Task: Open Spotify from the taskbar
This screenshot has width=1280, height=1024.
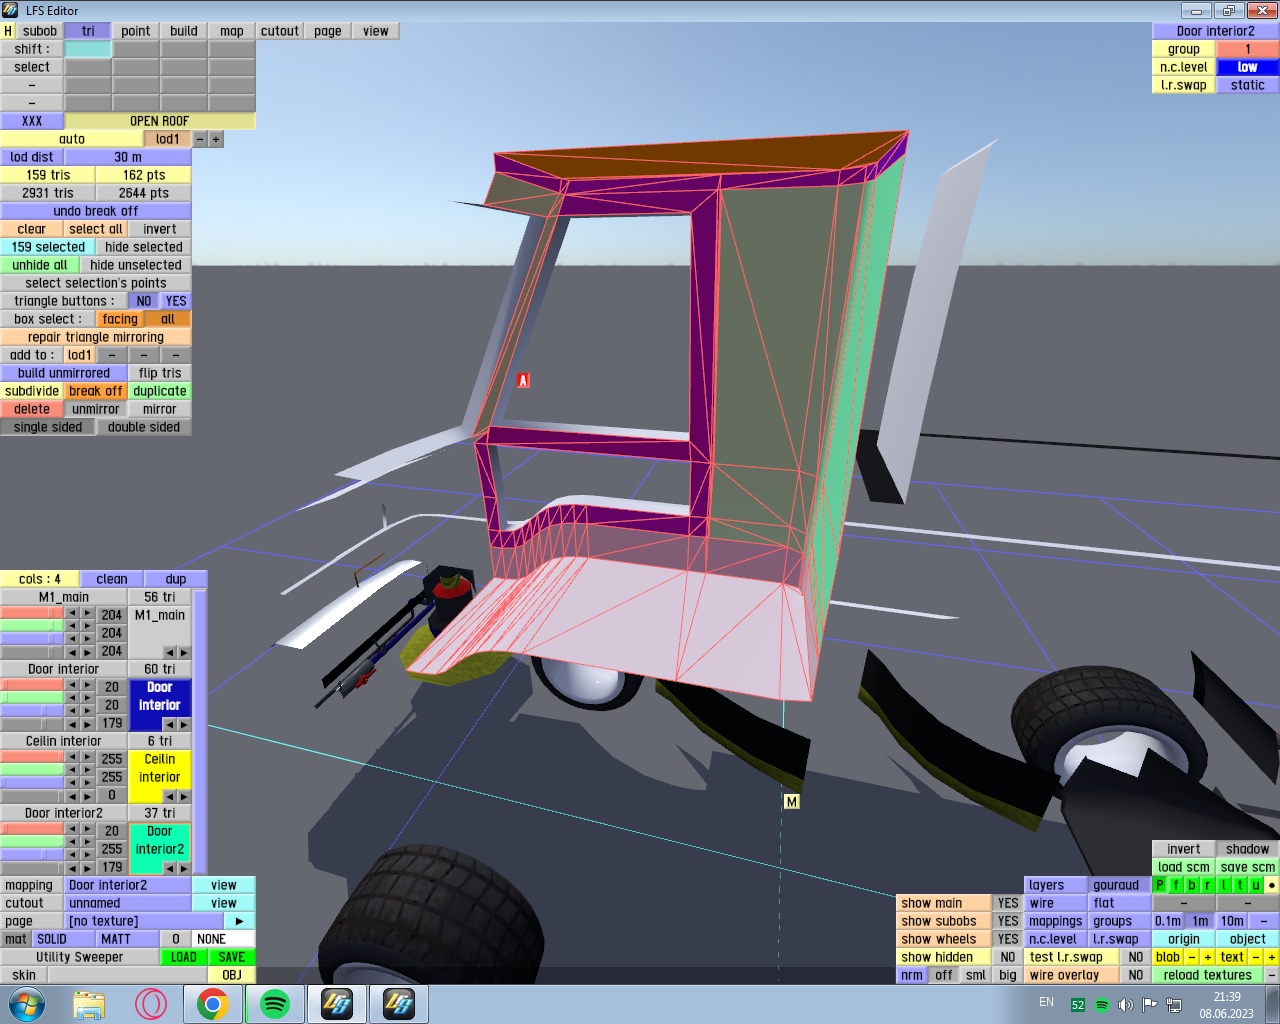Action: (x=274, y=1004)
